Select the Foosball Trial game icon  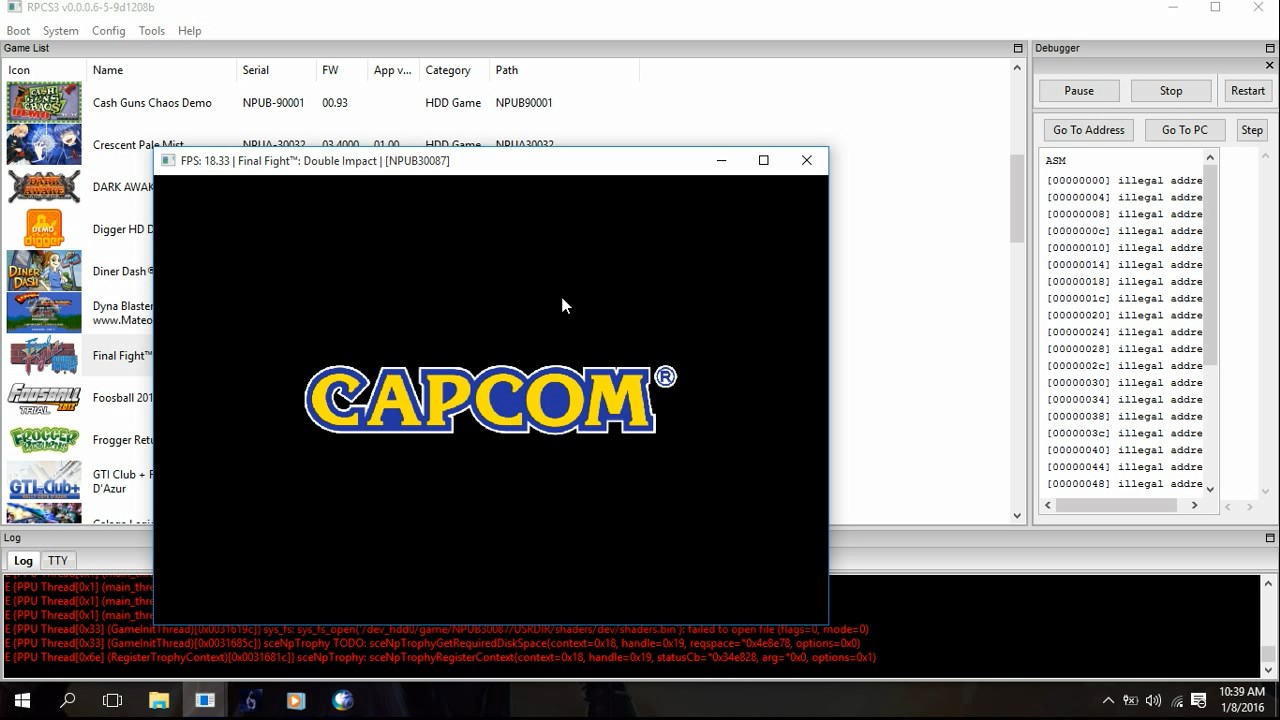(44, 397)
